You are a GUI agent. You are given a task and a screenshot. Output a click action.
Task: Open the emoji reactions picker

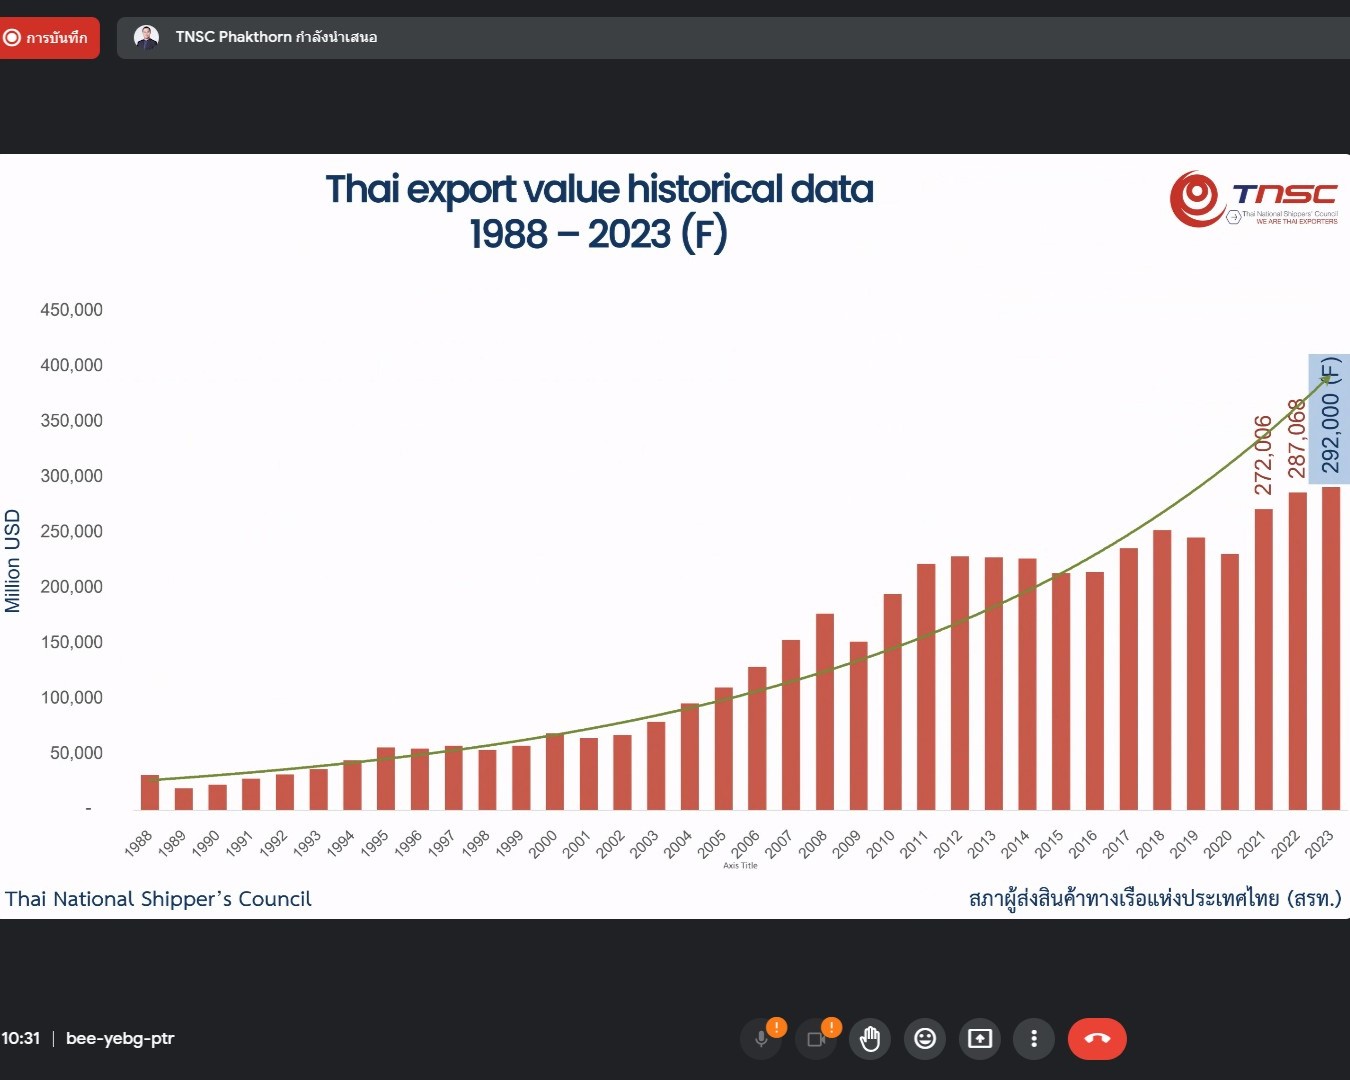[x=925, y=1039]
